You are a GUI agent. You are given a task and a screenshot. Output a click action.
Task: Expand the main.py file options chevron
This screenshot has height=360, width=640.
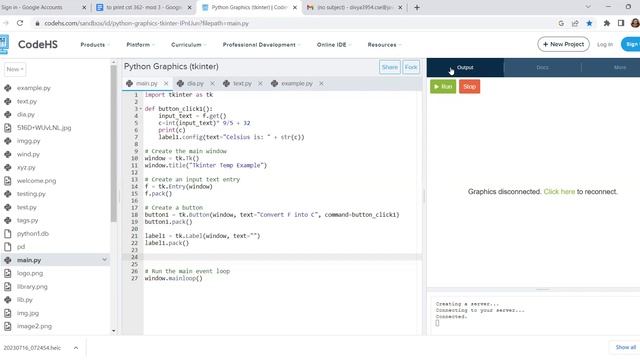104,260
